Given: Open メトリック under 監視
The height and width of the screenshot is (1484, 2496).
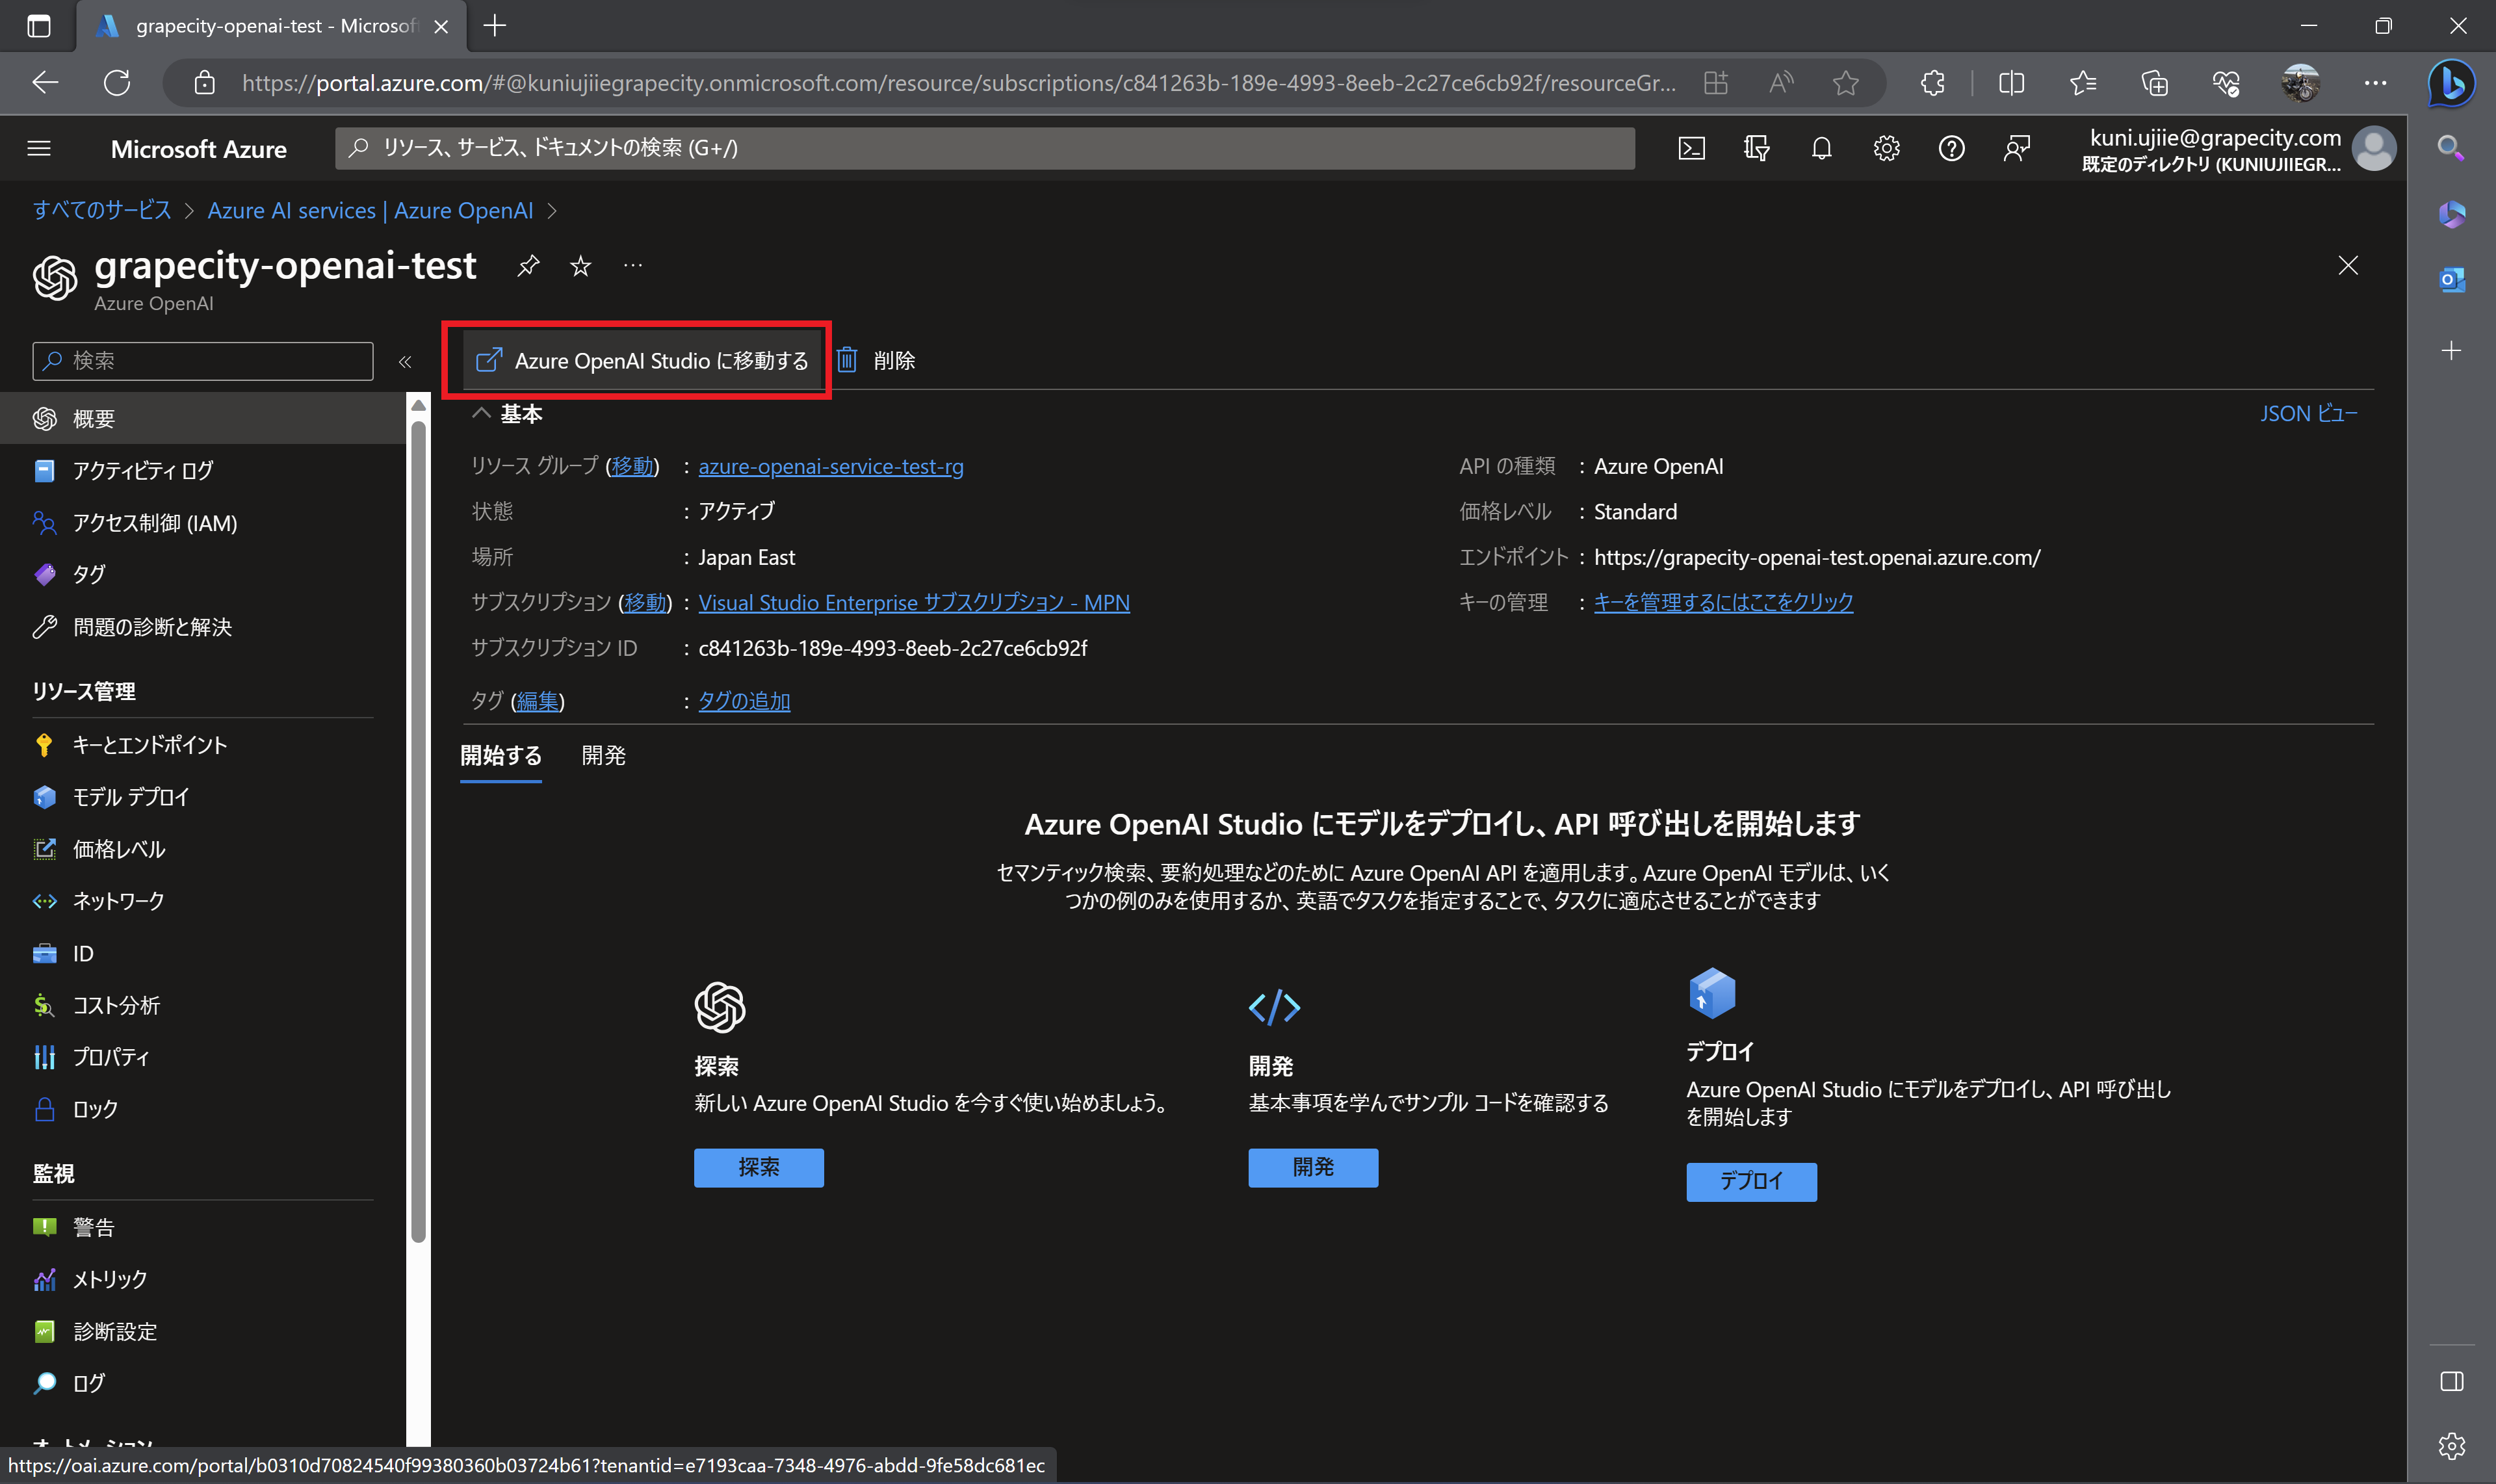Looking at the screenshot, I should coord(203,1278).
